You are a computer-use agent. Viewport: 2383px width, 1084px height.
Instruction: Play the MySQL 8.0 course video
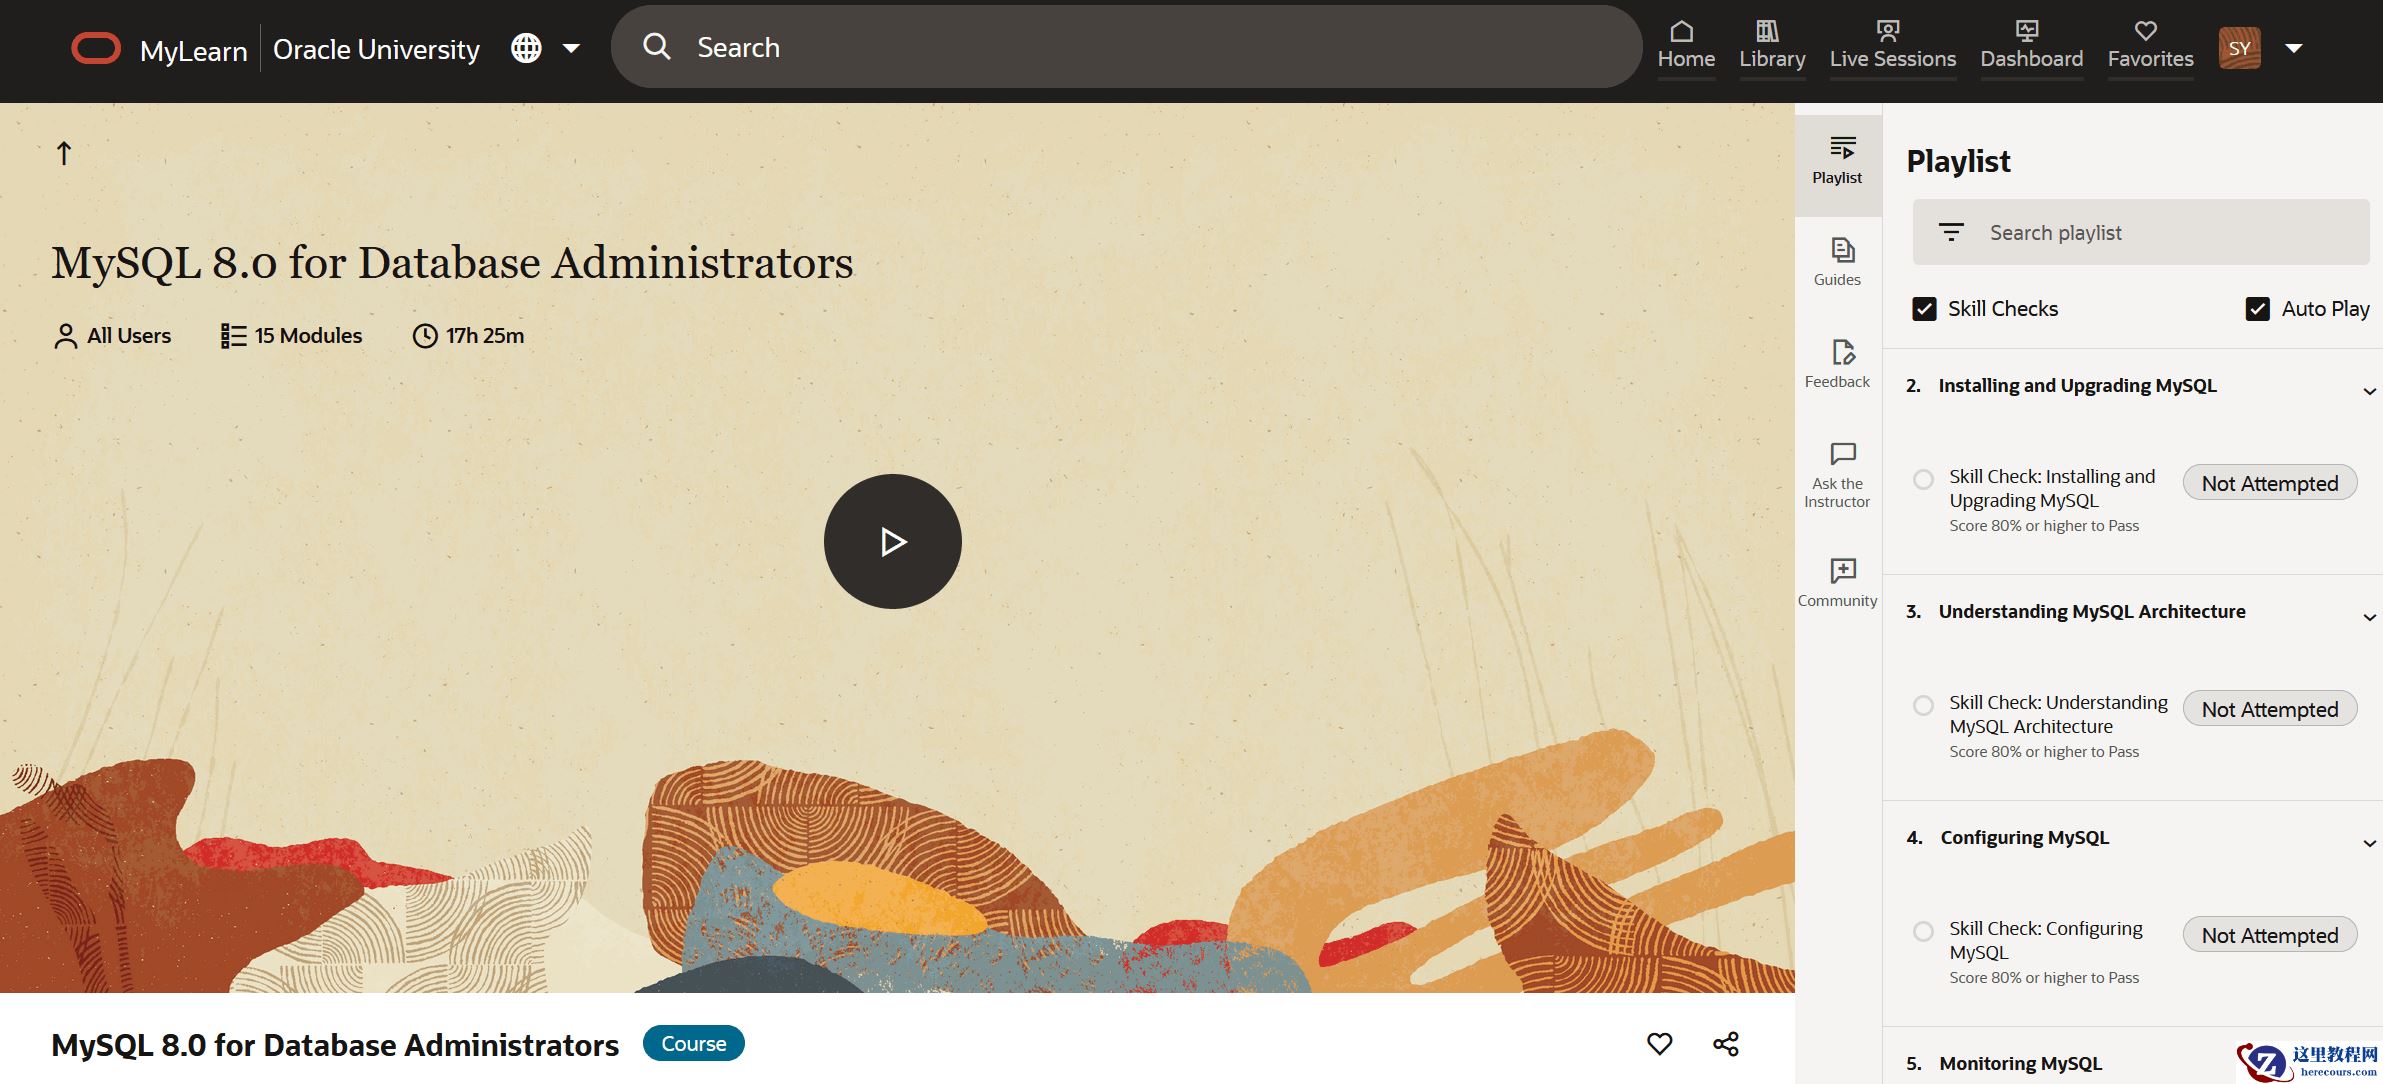coord(892,541)
